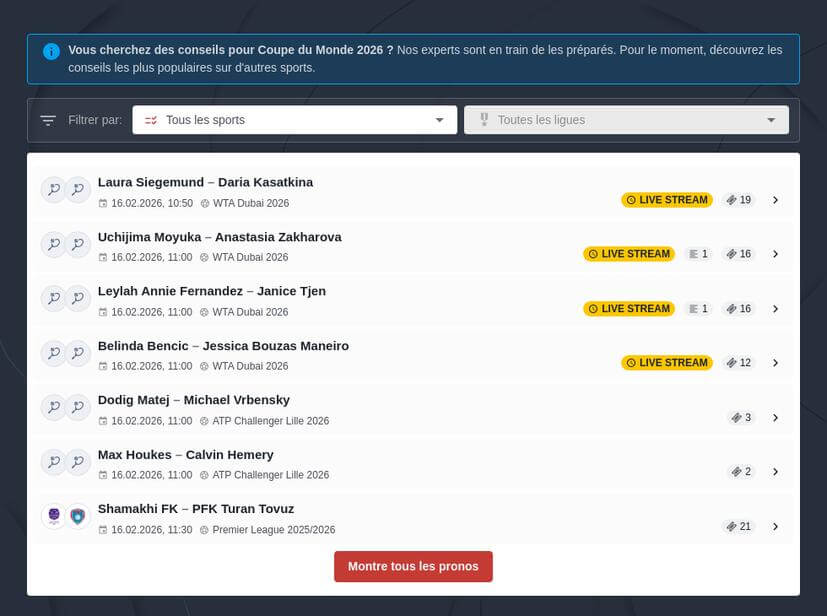
Task: Click PFK Turan Tovuz team logo
Action: [x=77, y=516]
